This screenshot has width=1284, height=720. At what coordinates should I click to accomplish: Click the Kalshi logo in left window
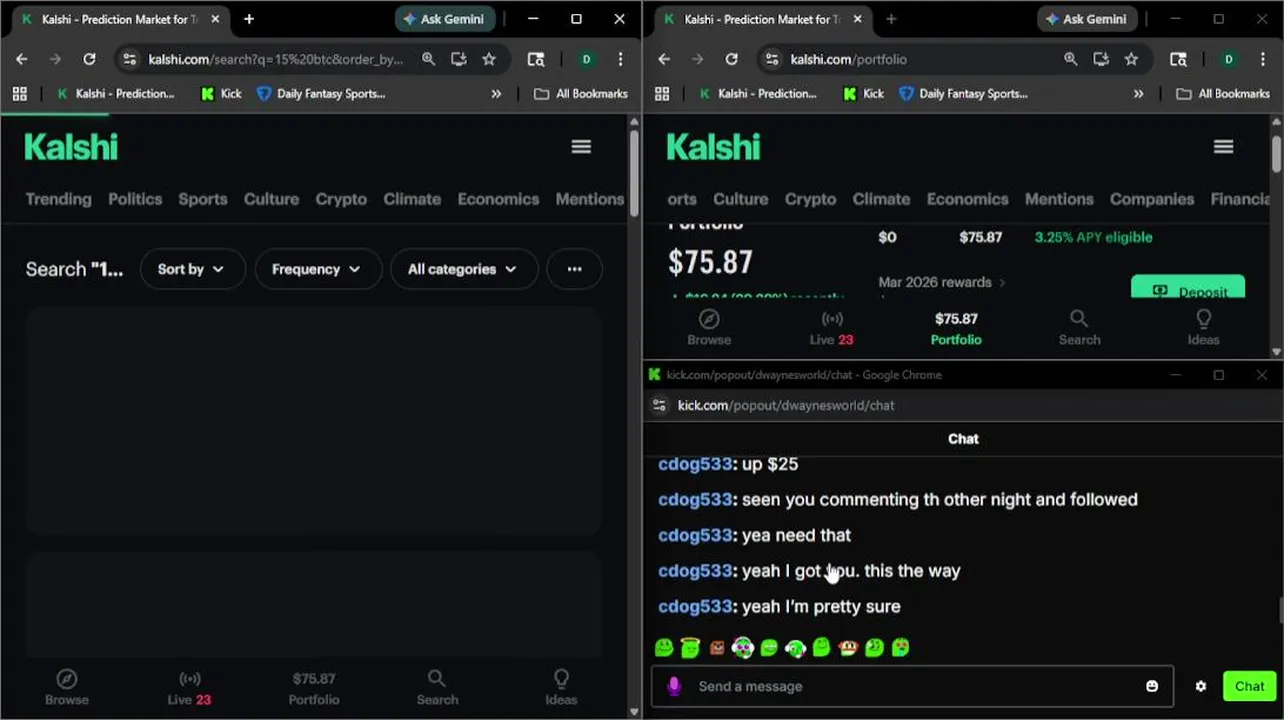(71, 147)
